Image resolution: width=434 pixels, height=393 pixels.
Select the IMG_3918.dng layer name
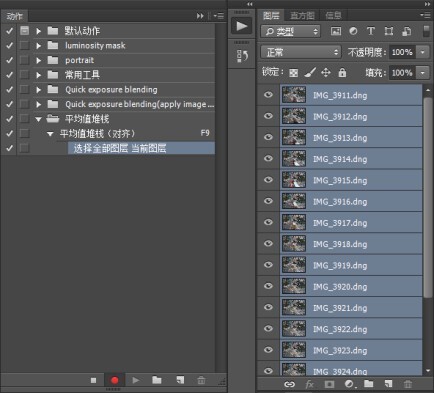(x=340, y=244)
